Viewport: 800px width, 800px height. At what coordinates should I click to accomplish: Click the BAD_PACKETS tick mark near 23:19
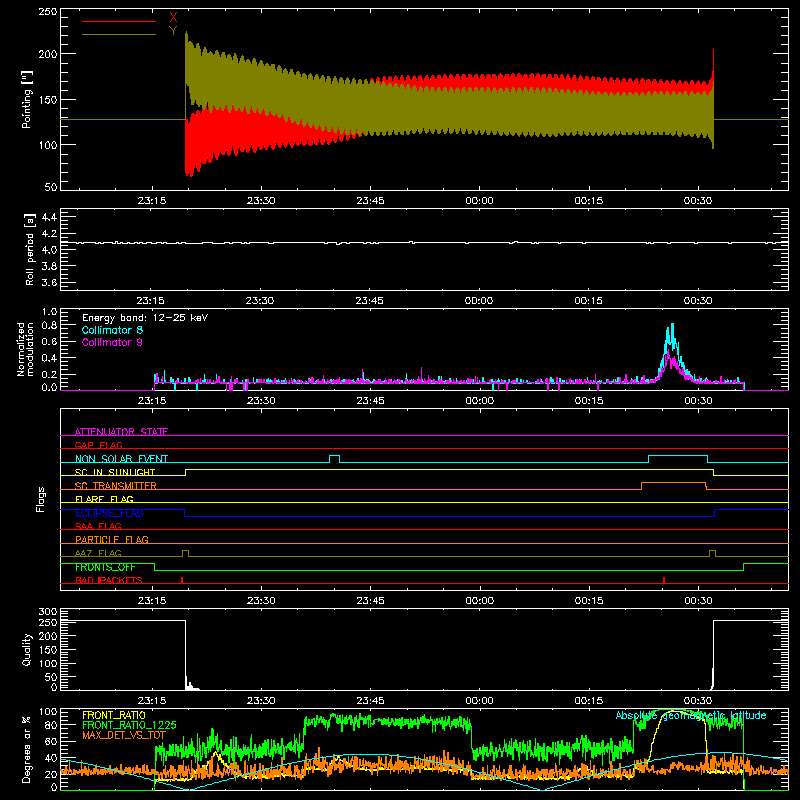(x=182, y=580)
